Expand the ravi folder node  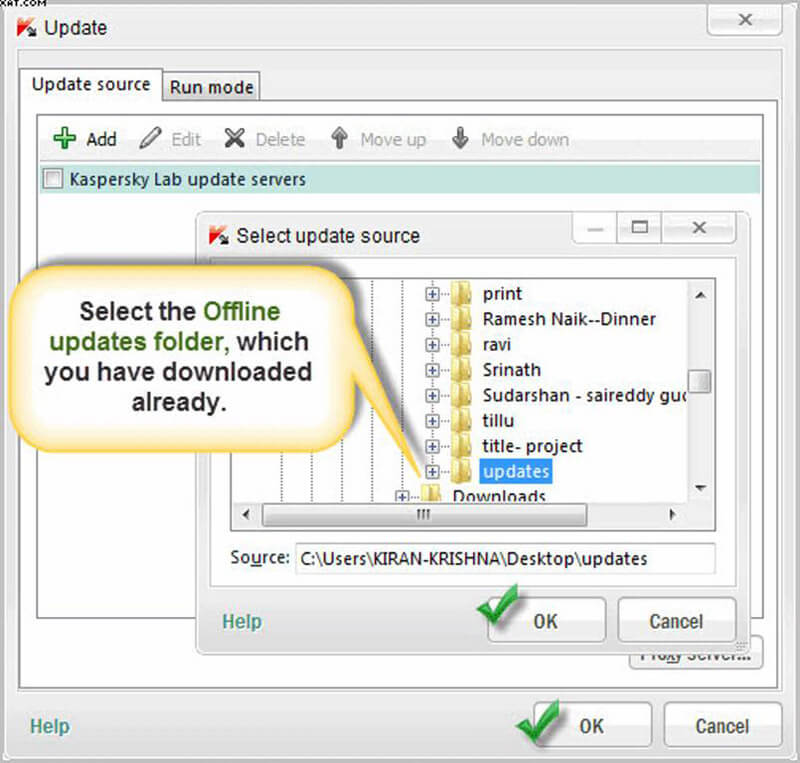point(432,345)
